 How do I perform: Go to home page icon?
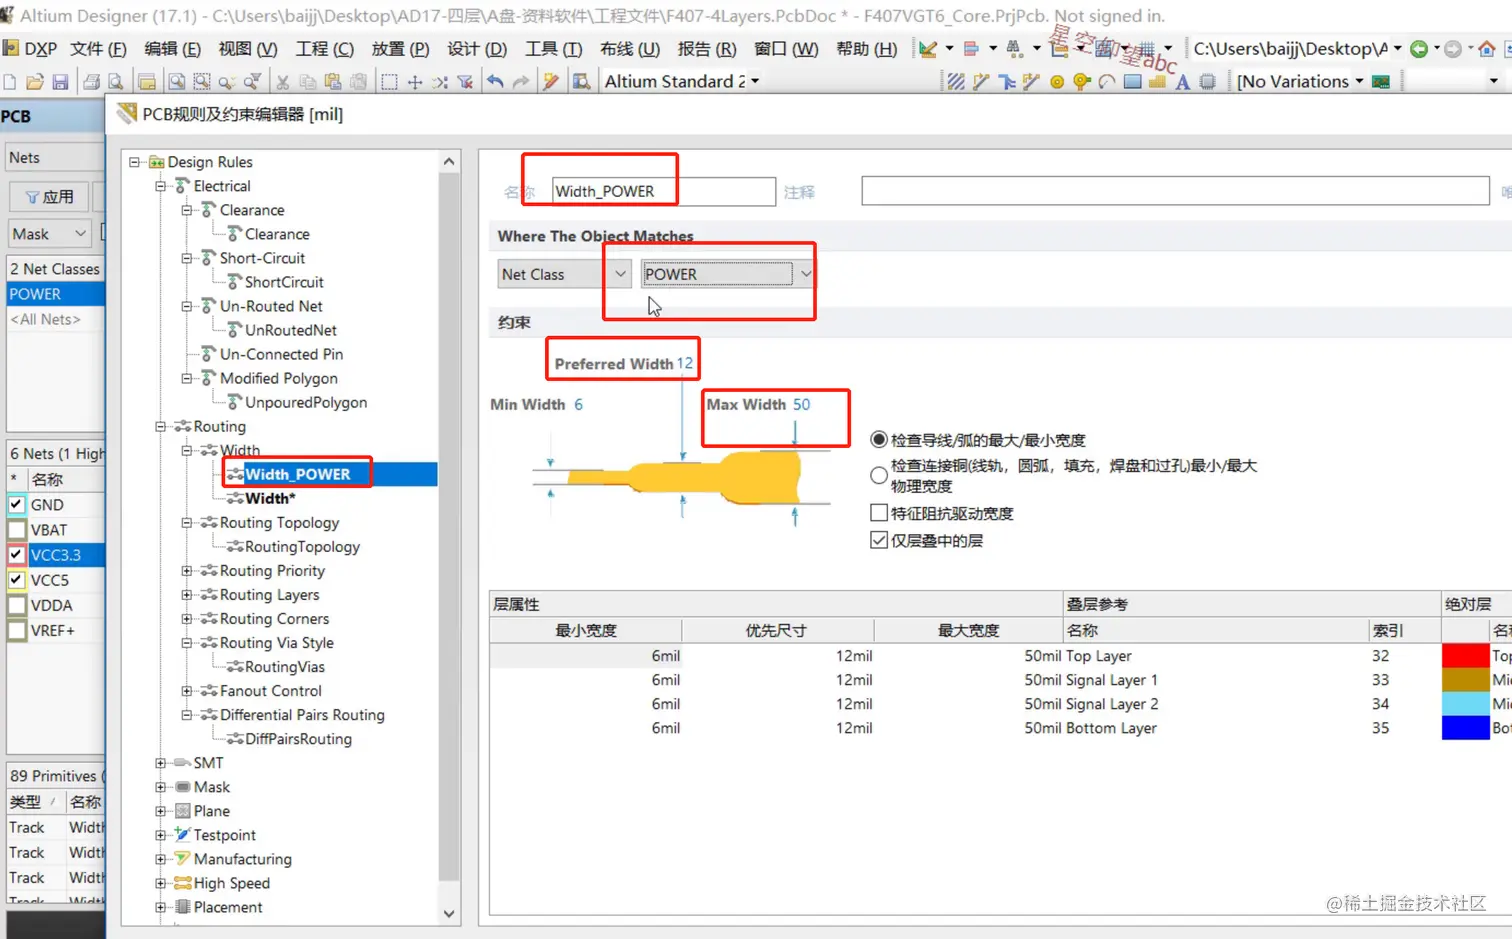[x=1487, y=49]
